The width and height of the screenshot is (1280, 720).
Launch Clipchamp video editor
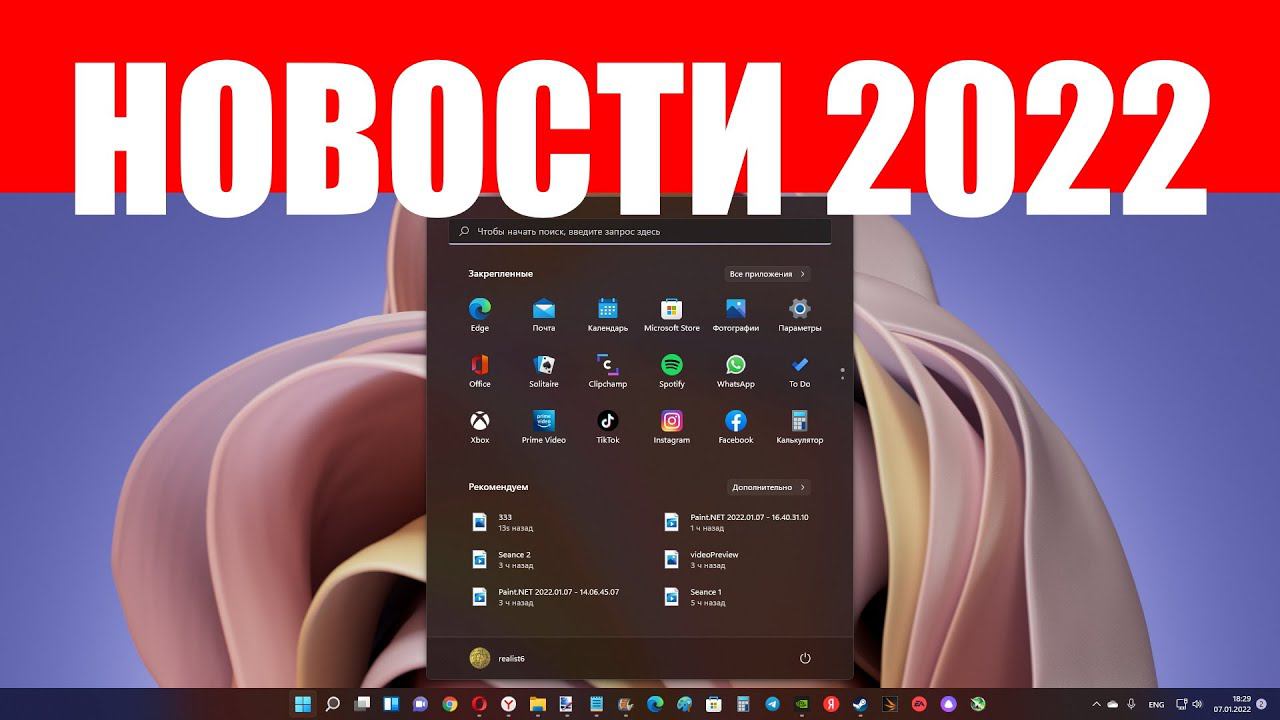tap(608, 370)
